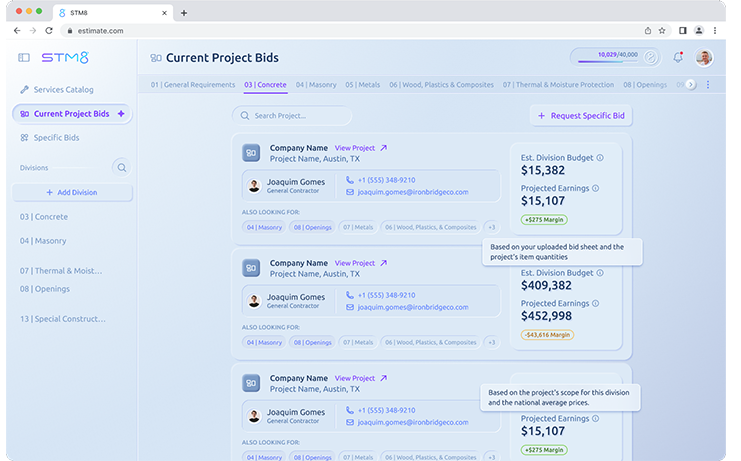The image size is (741, 461).
Task: Click info icon beside first Projected Earnings
Action: pyautogui.click(x=595, y=188)
